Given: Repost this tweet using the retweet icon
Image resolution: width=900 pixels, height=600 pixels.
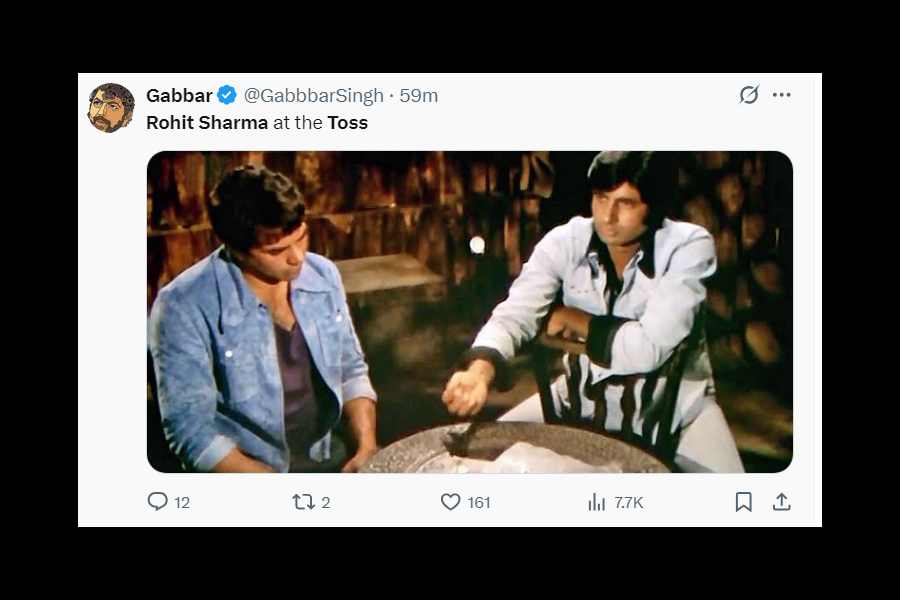Looking at the screenshot, I should (x=303, y=502).
